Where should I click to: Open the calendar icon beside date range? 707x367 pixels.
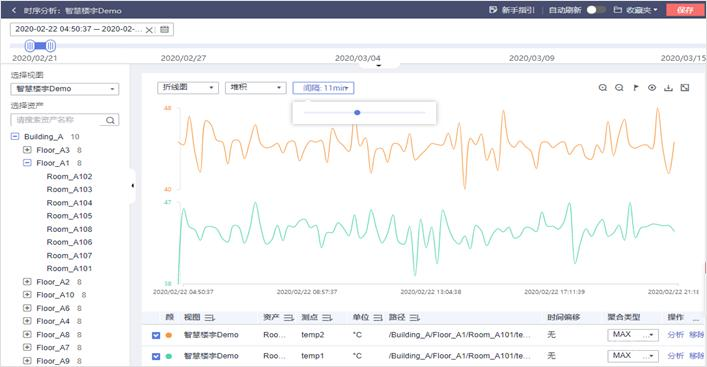click(165, 29)
